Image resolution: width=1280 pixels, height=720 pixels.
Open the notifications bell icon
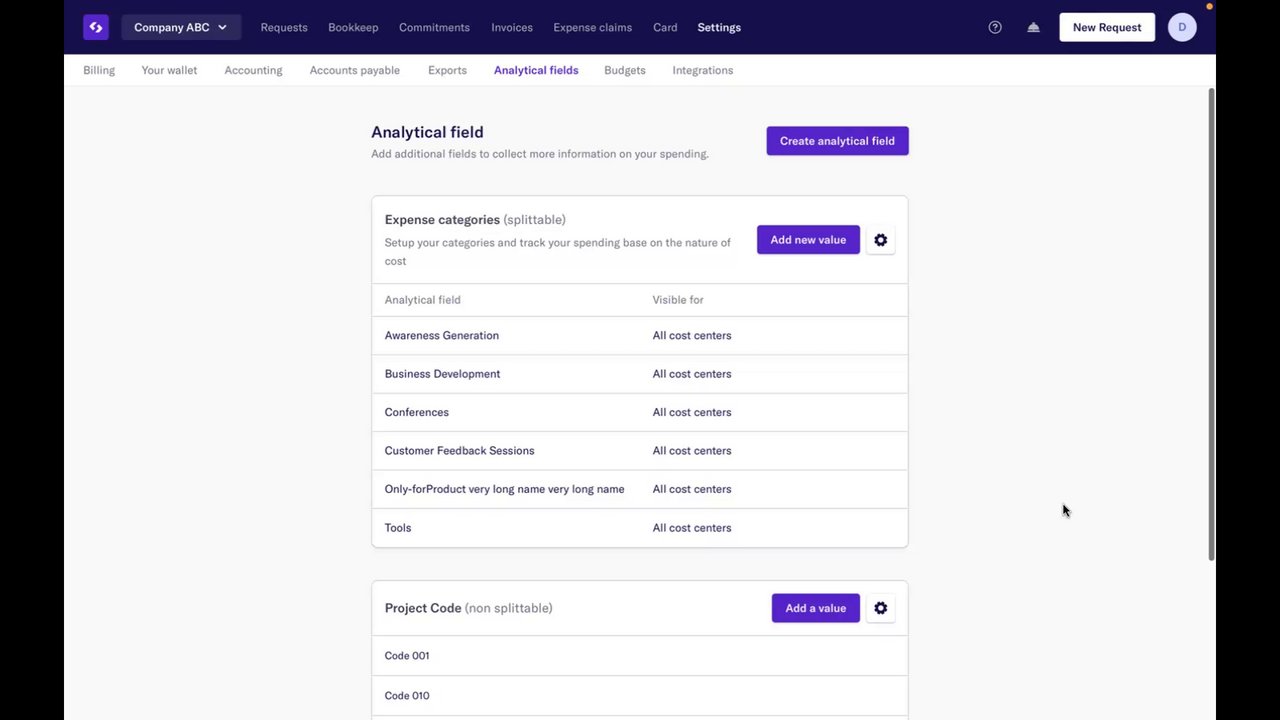click(1033, 27)
